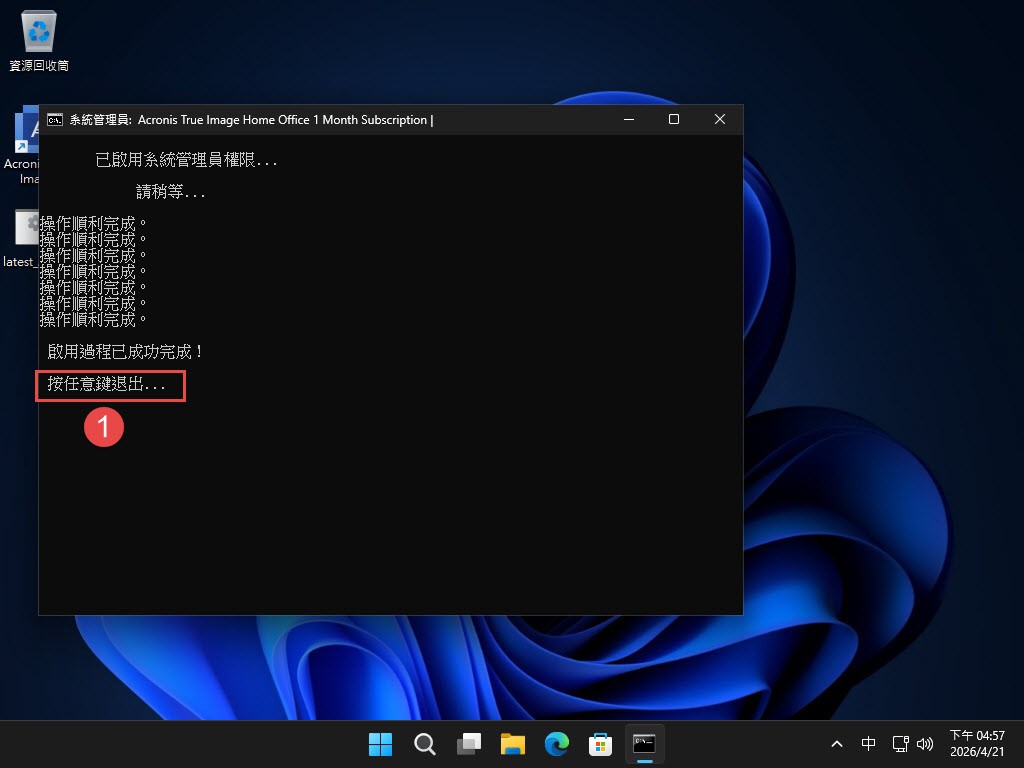Expand the hidden tray icons chevron

tap(837, 744)
